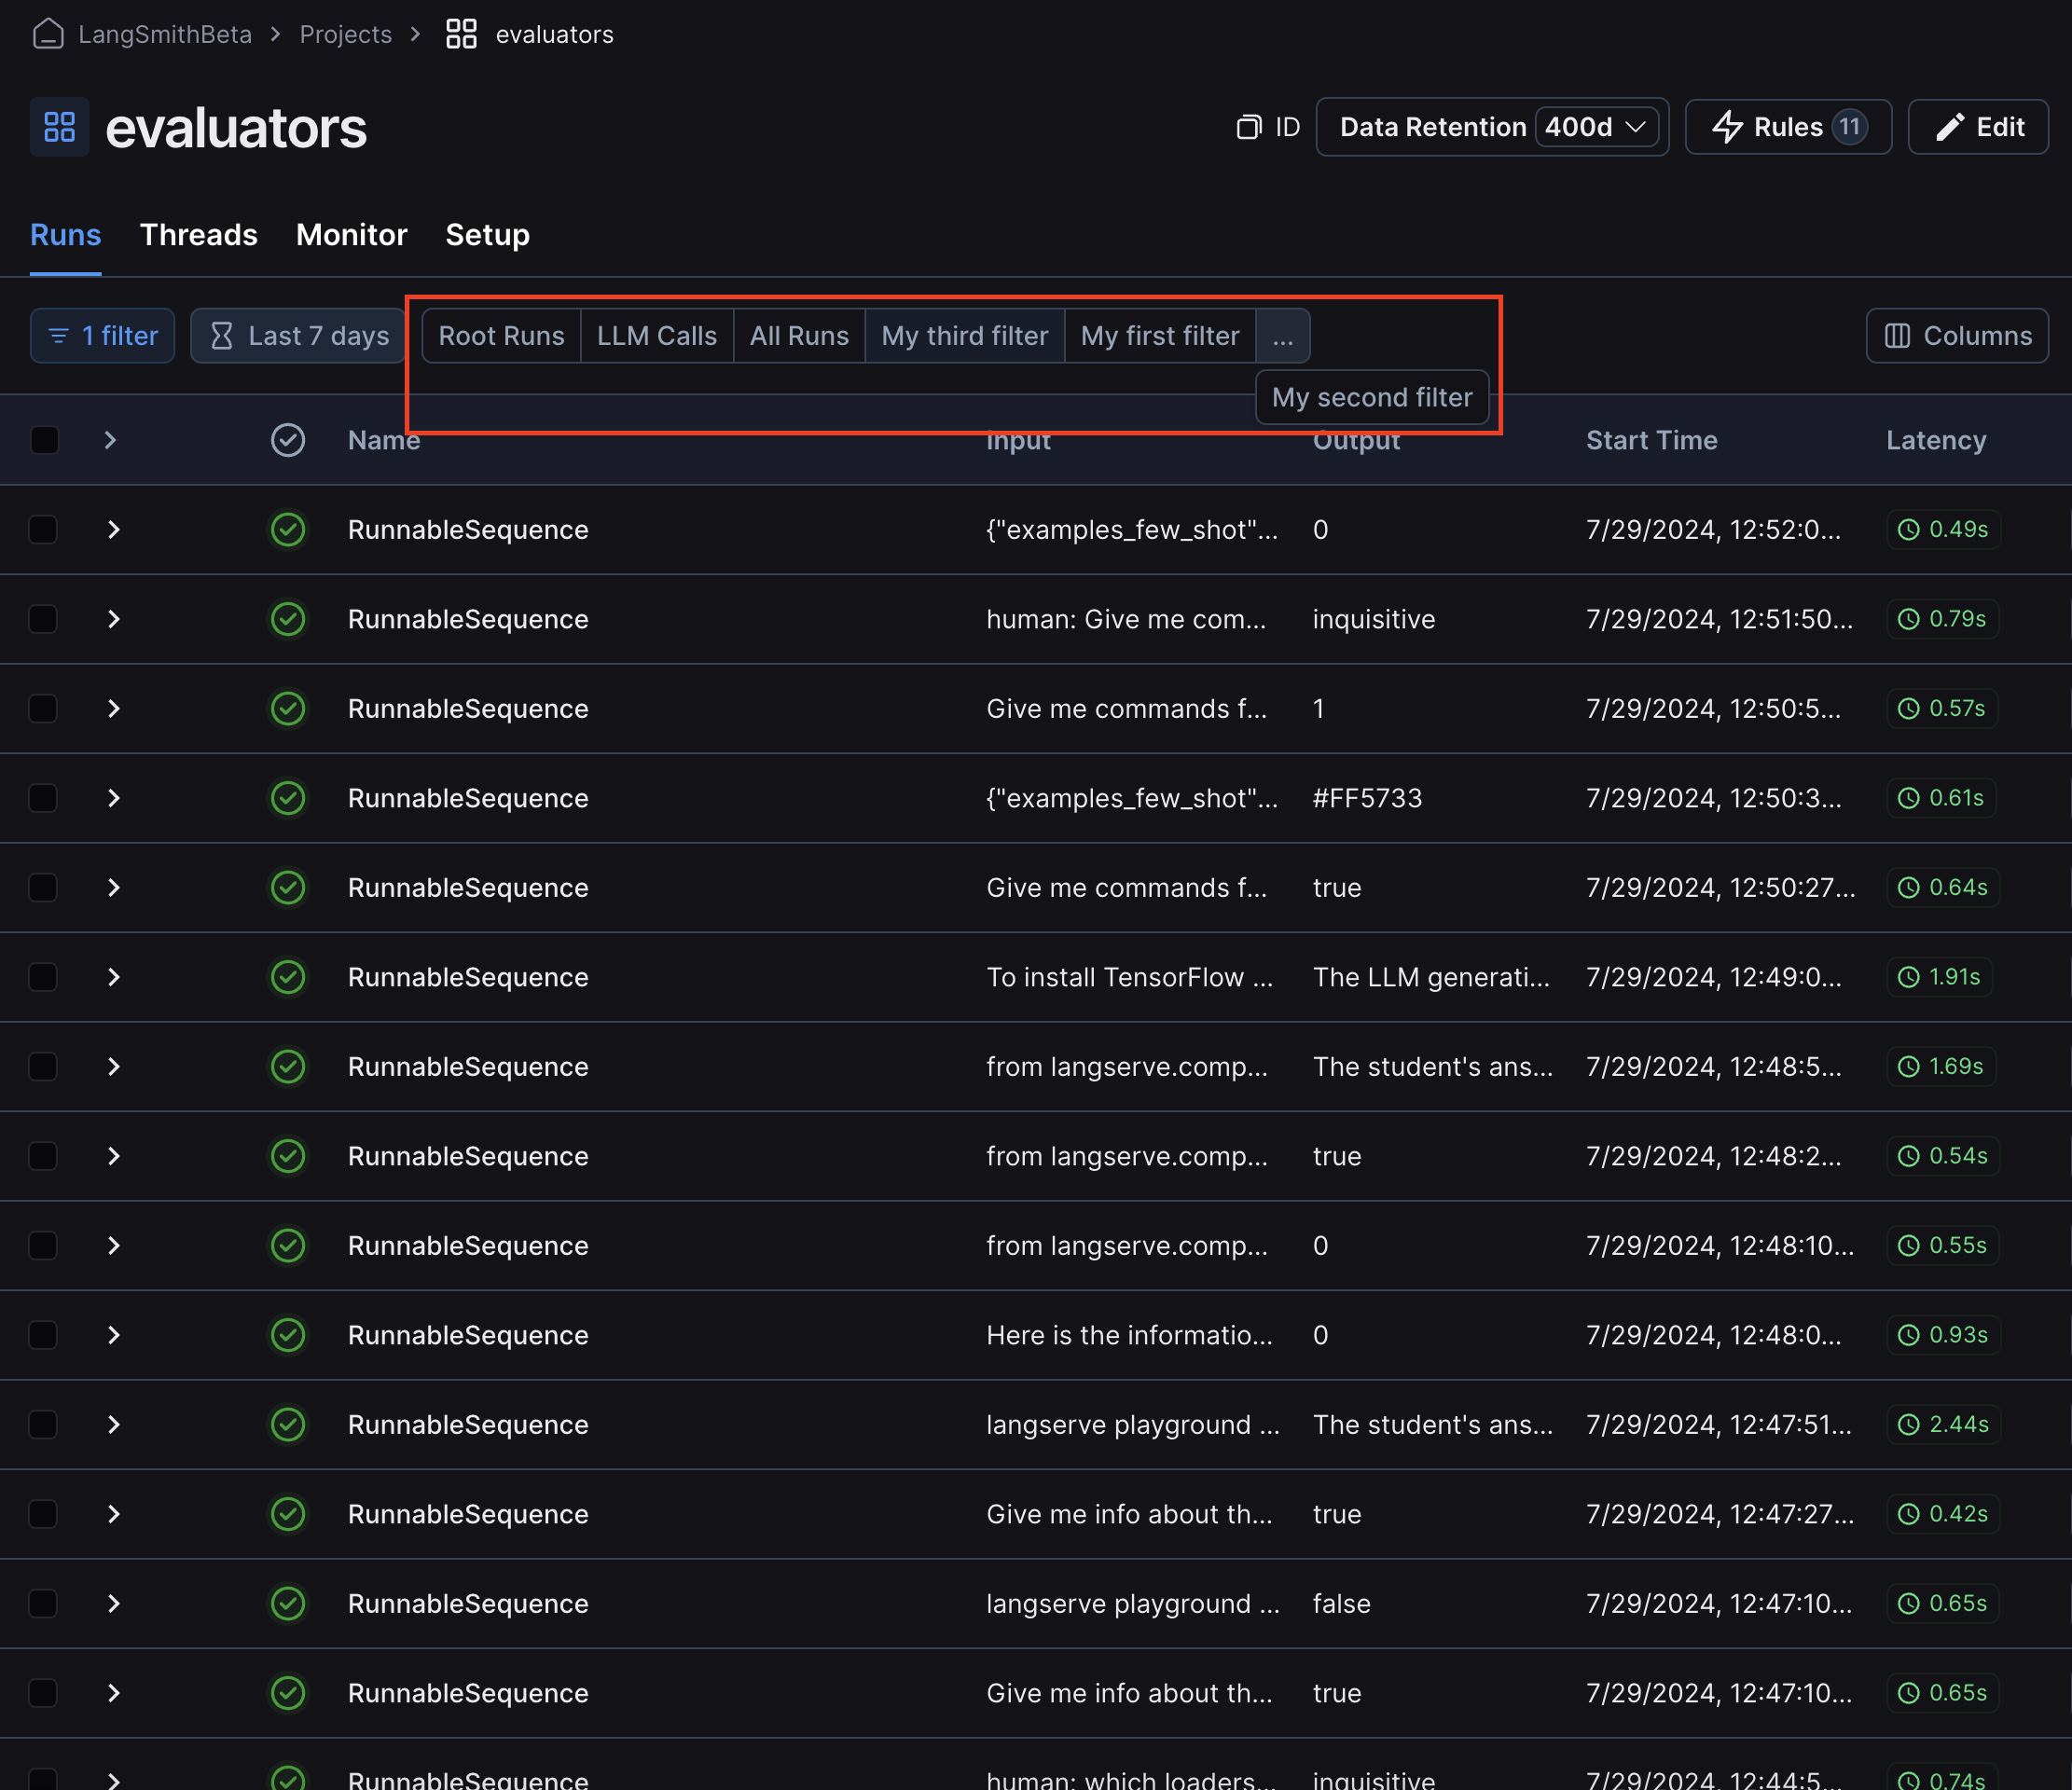Open the Monitor tab
Screen dimensions: 2072x1790
coord(351,235)
